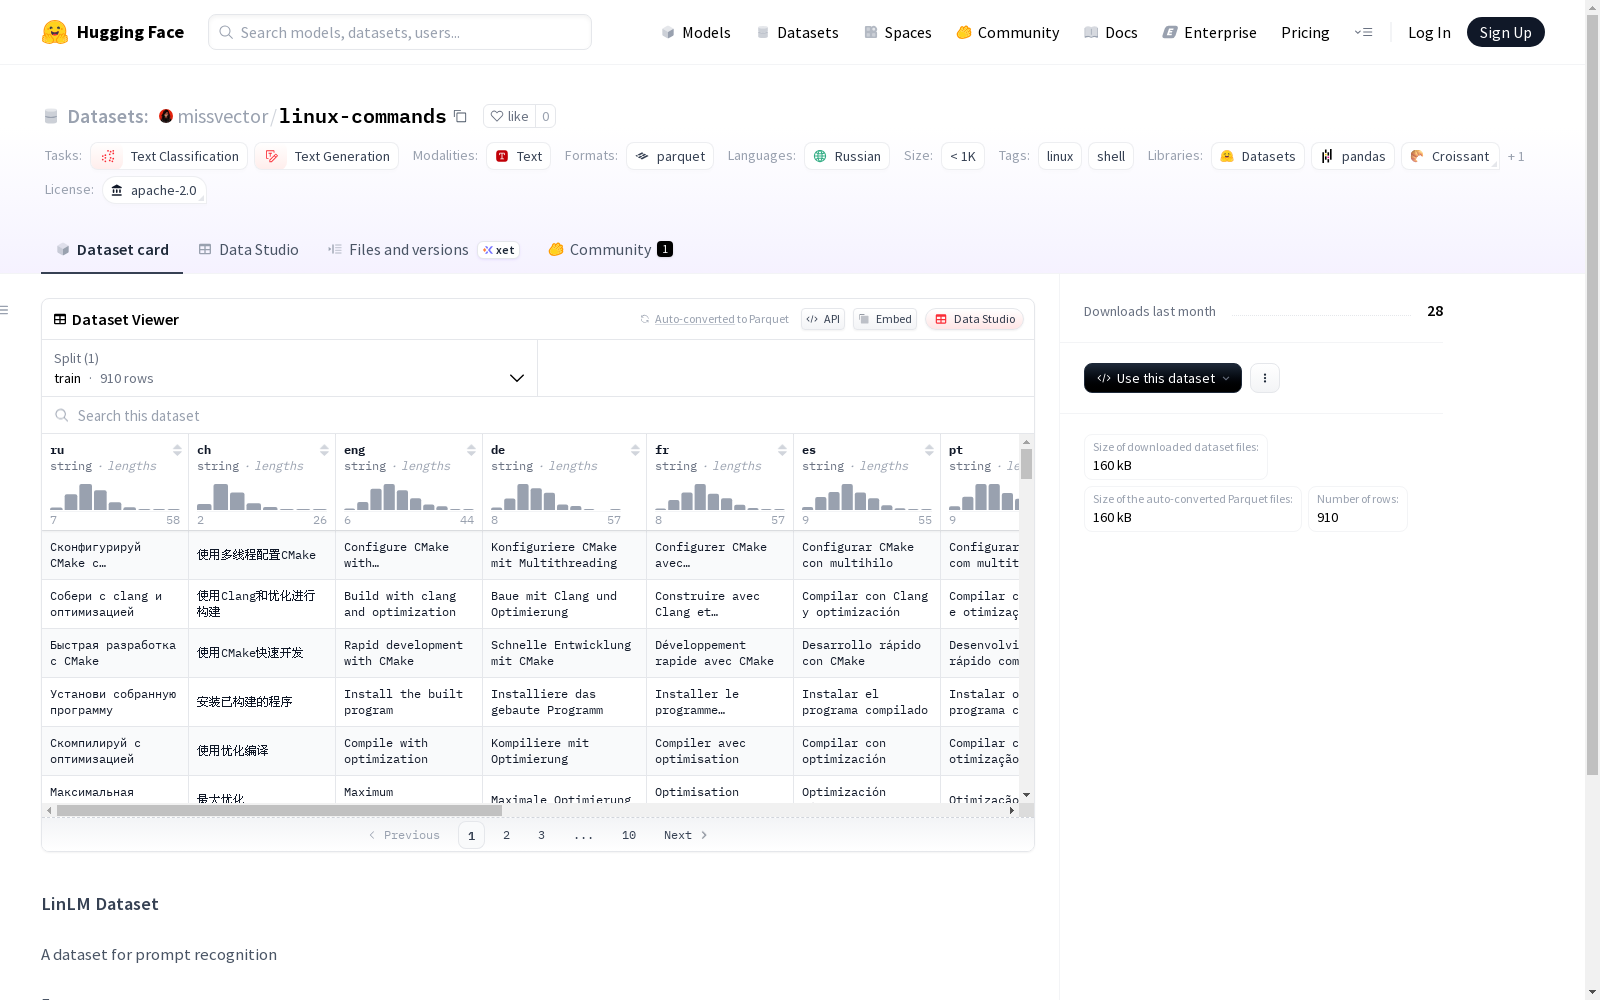Select the parquet format tag
This screenshot has height=1000, width=1600.
pyautogui.click(x=670, y=156)
